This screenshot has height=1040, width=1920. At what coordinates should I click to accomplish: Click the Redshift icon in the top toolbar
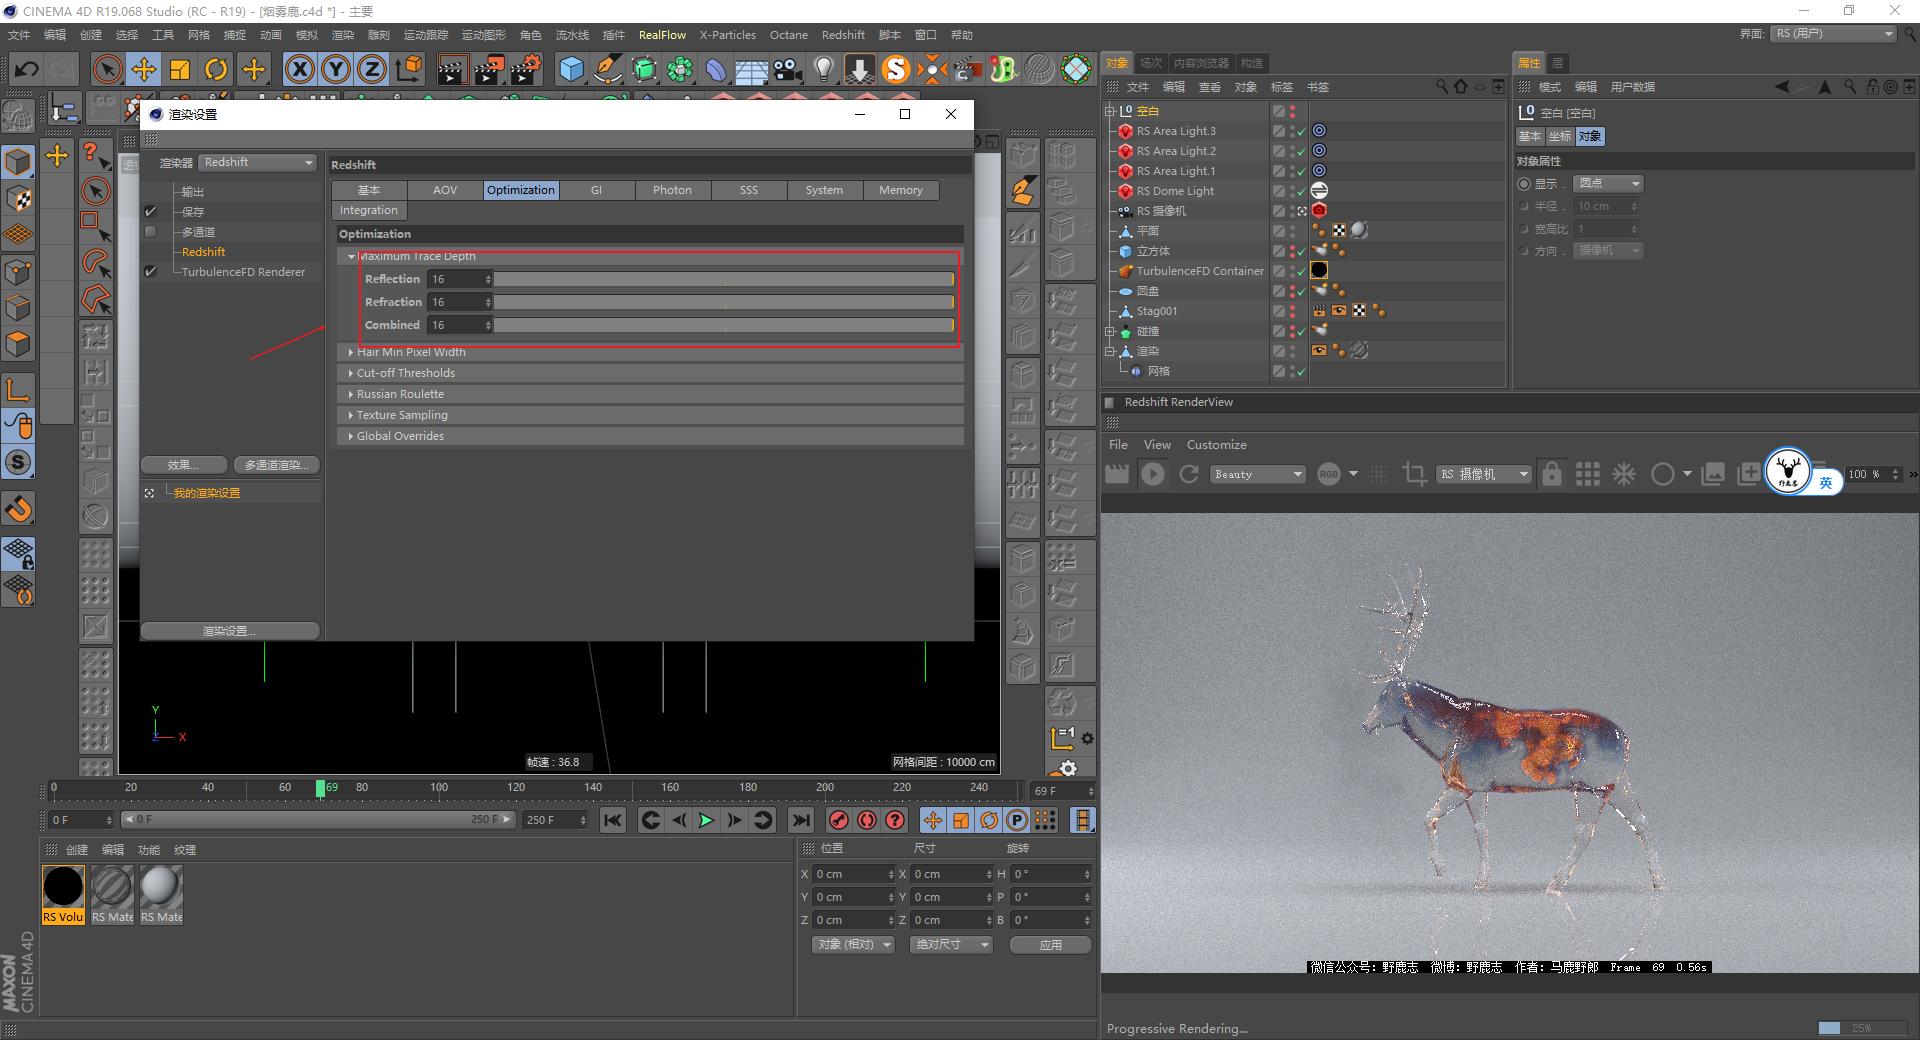coord(897,70)
